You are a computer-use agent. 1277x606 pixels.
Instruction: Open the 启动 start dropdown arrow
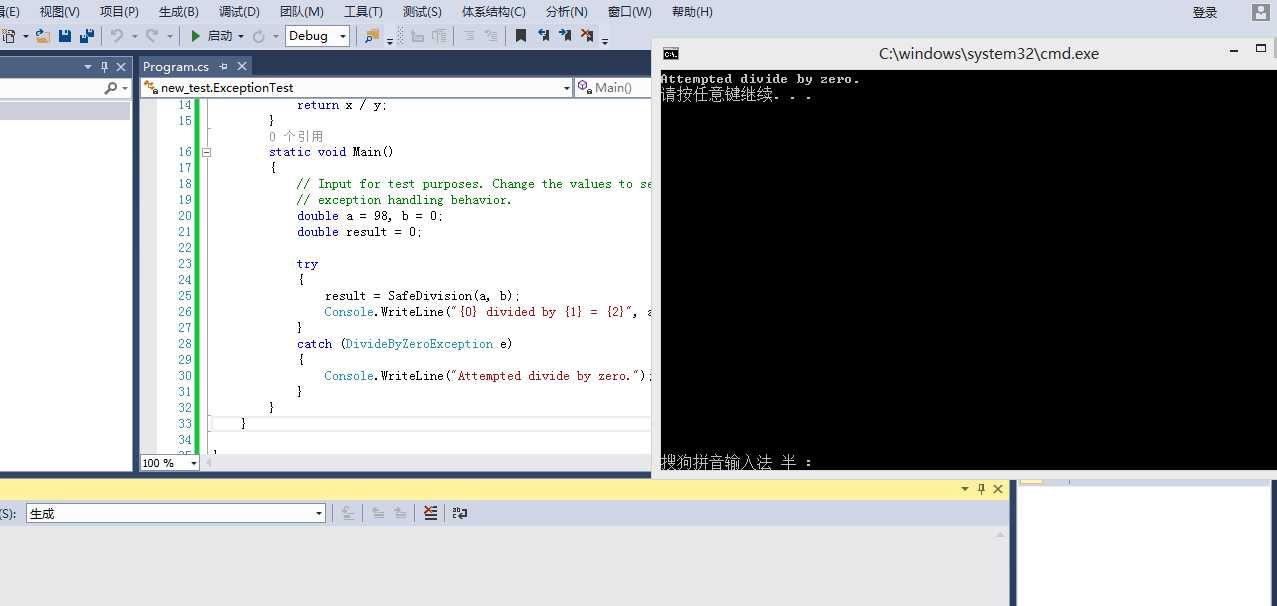(x=240, y=36)
